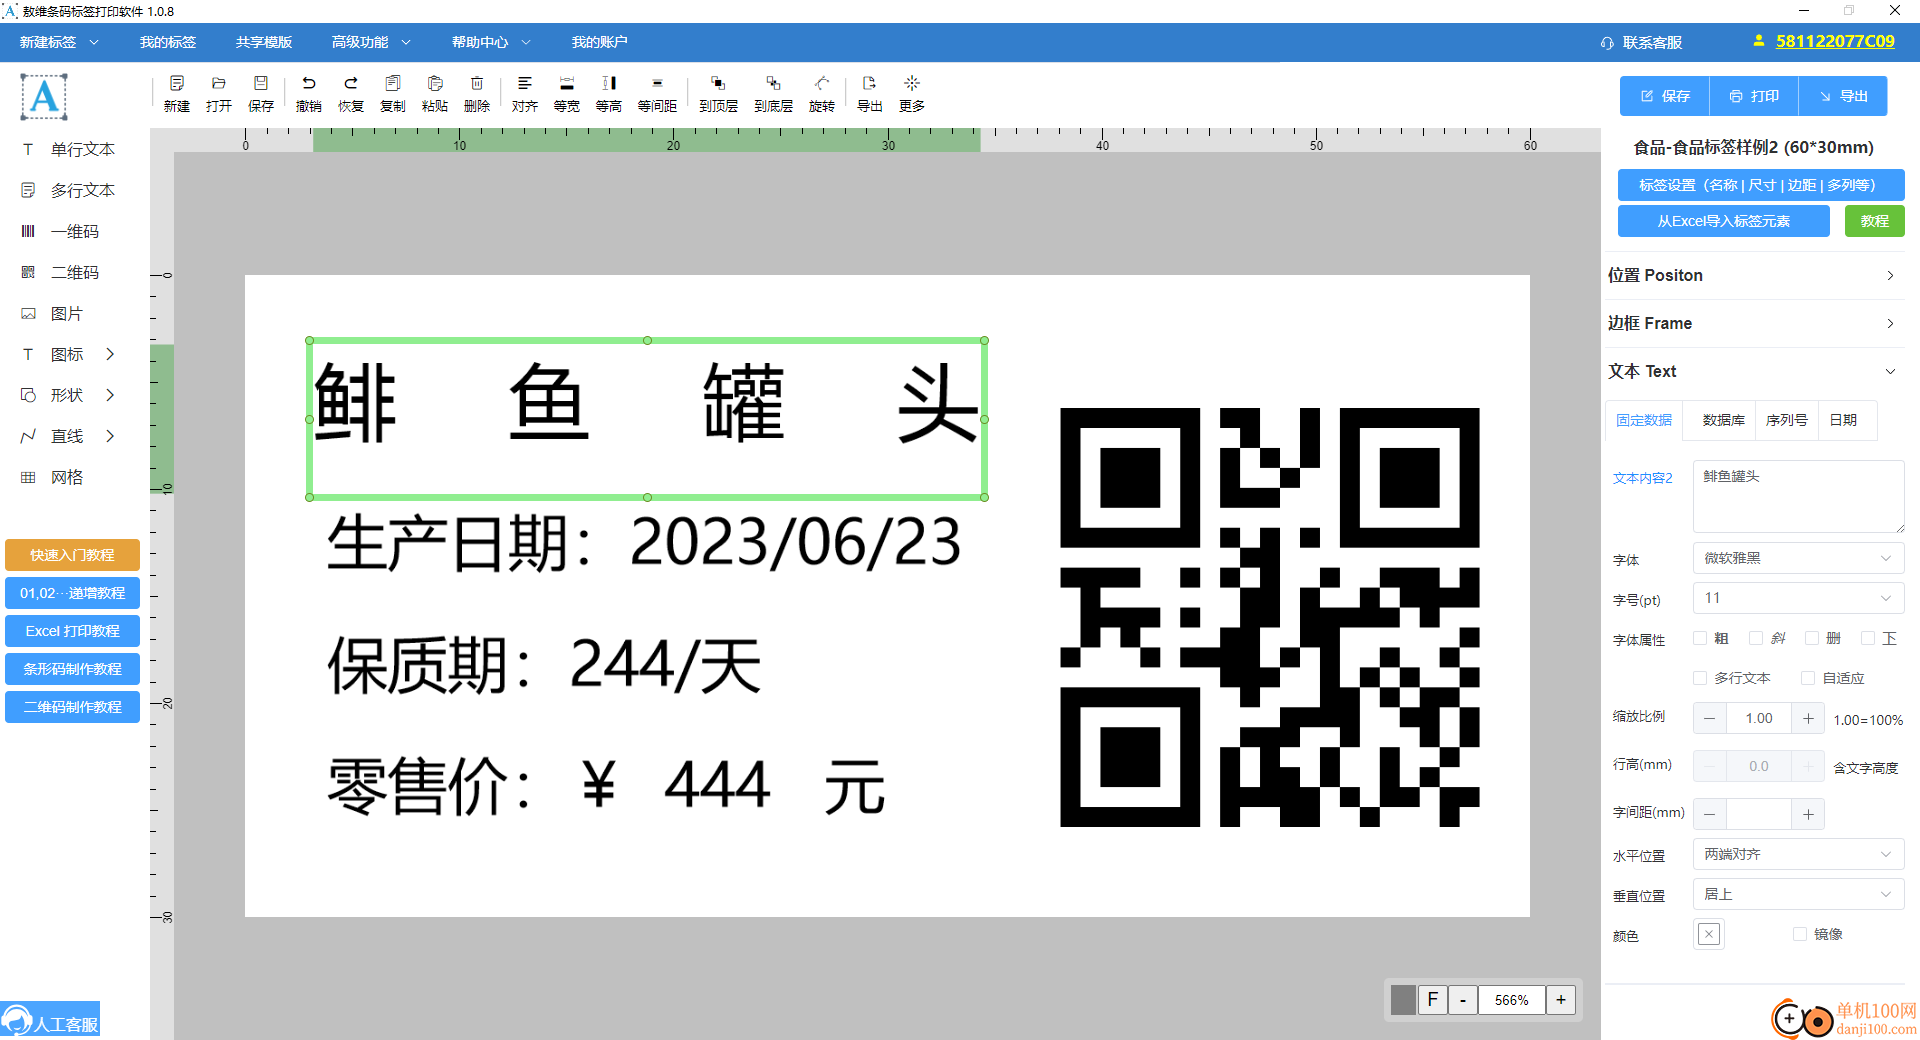Image resolution: width=1920 pixels, height=1040 pixels.
Task: Click the 粘贴 (paste) toolbar icon
Action: coord(435,94)
